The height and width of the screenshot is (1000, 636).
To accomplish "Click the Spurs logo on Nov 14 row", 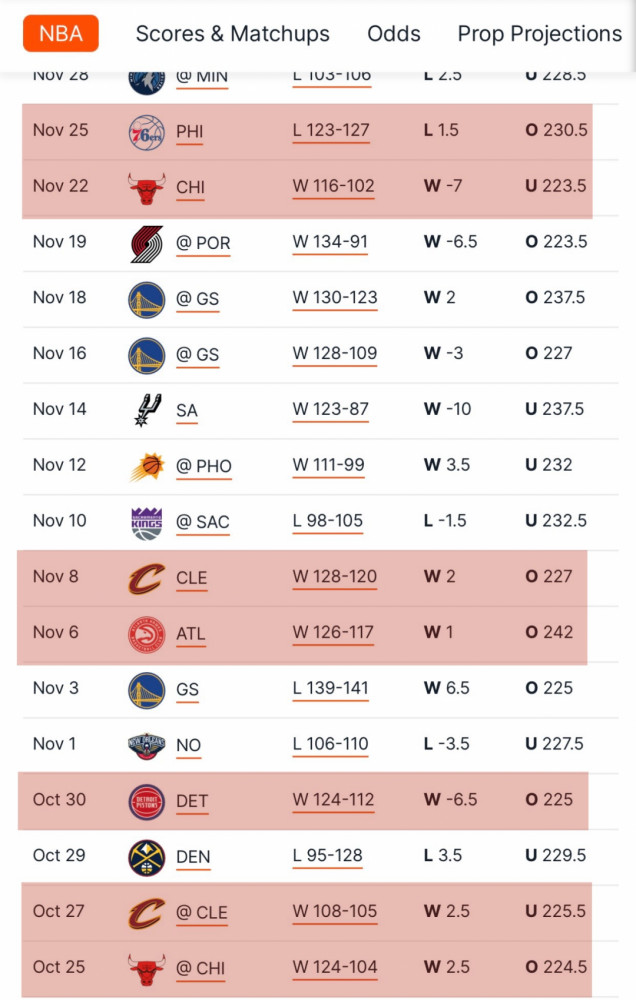I will point(147,410).
